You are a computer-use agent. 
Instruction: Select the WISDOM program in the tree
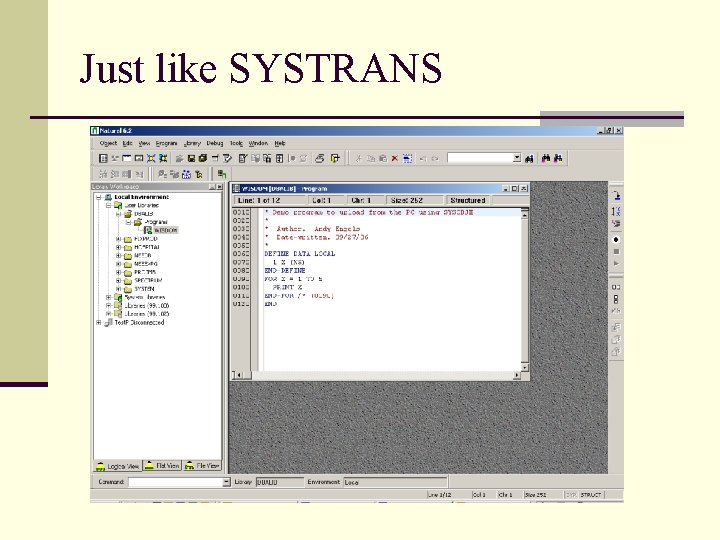point(165,231)
